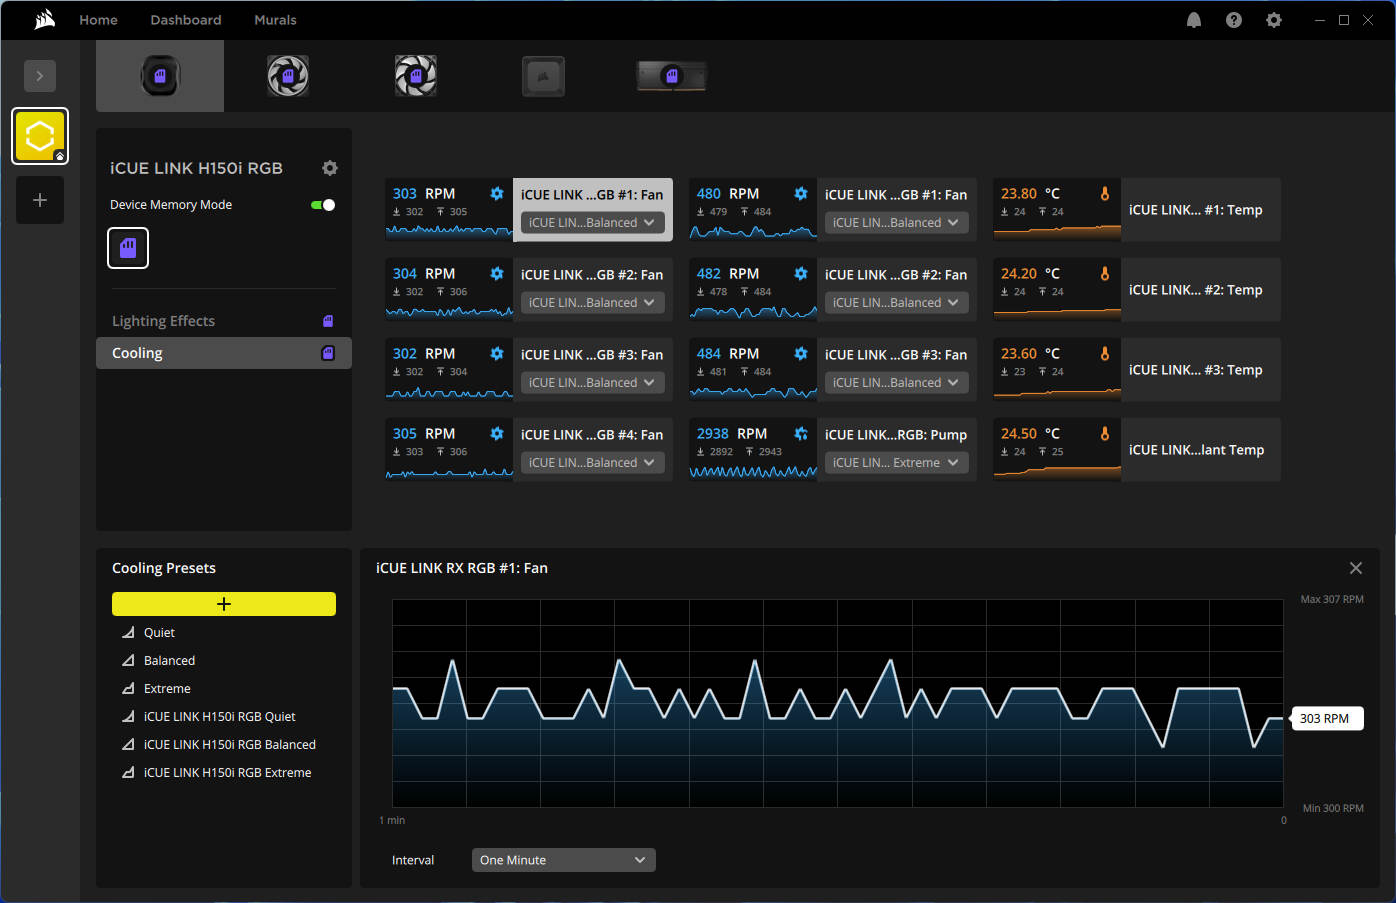Viewport: 1396px width, 903px height.
Task: Click thermometer icon on 23.80 °C tile
Action: (x=1105, y=193)
